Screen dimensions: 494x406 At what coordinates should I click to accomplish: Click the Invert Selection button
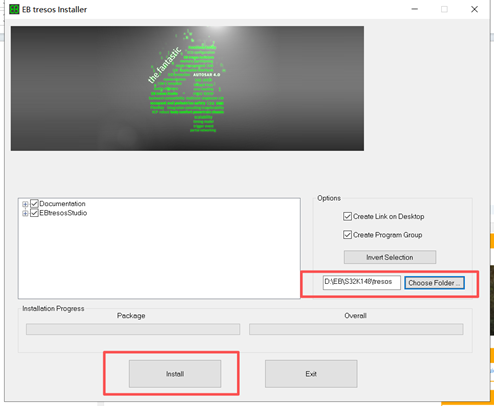390,257
